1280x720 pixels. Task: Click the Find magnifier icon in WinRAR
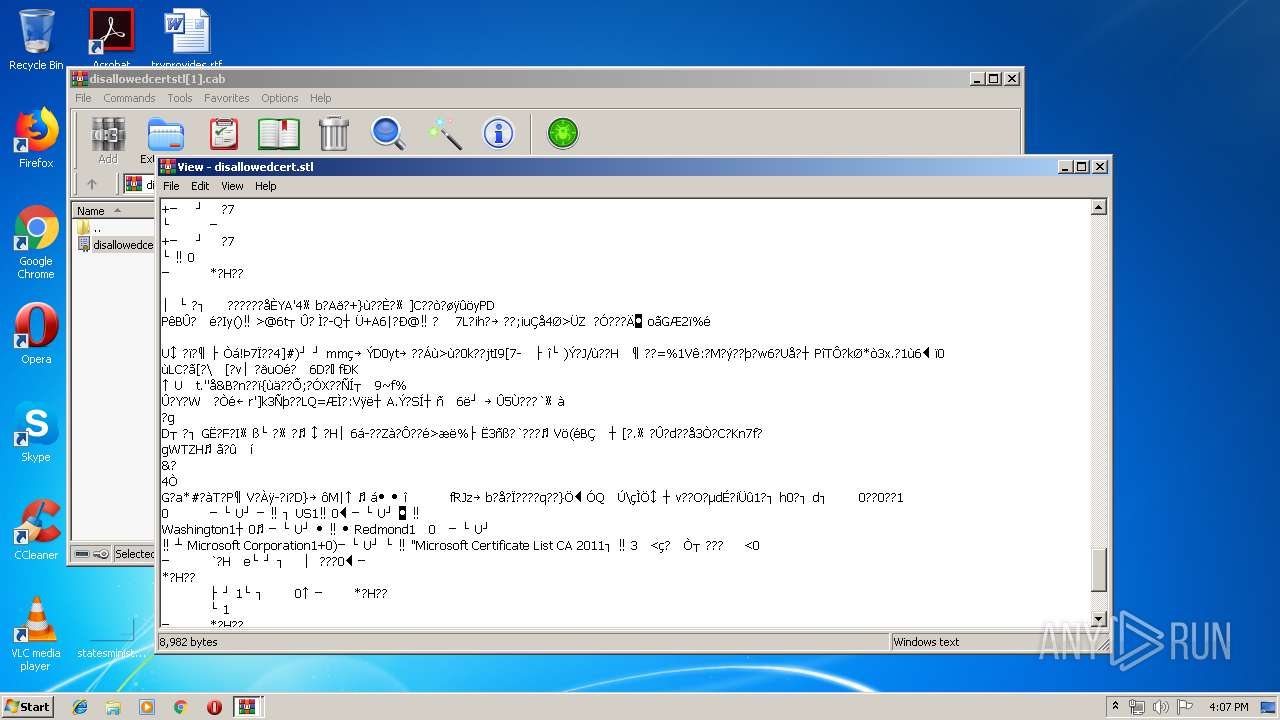388,133
